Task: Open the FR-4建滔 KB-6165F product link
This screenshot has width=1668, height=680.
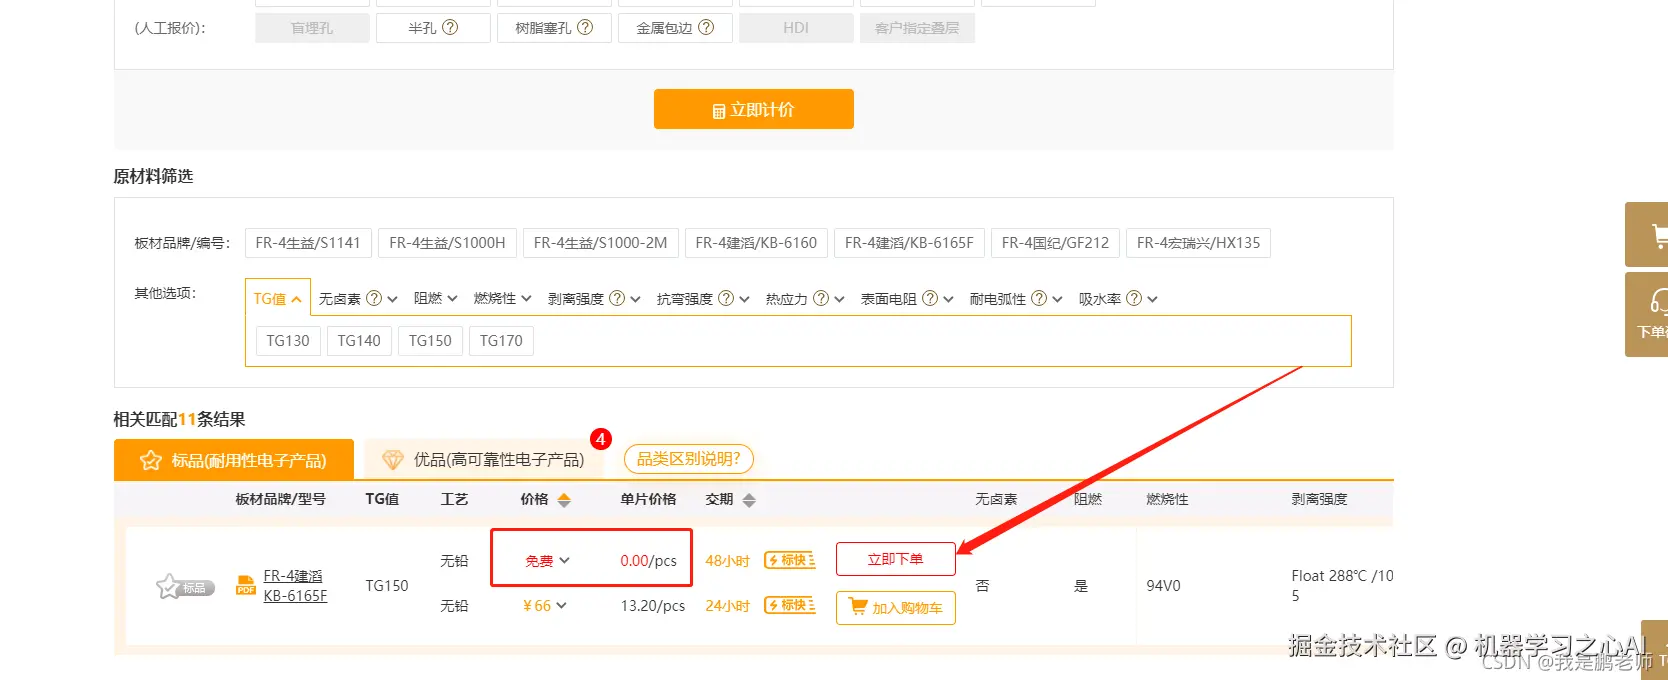Action: 295,586
